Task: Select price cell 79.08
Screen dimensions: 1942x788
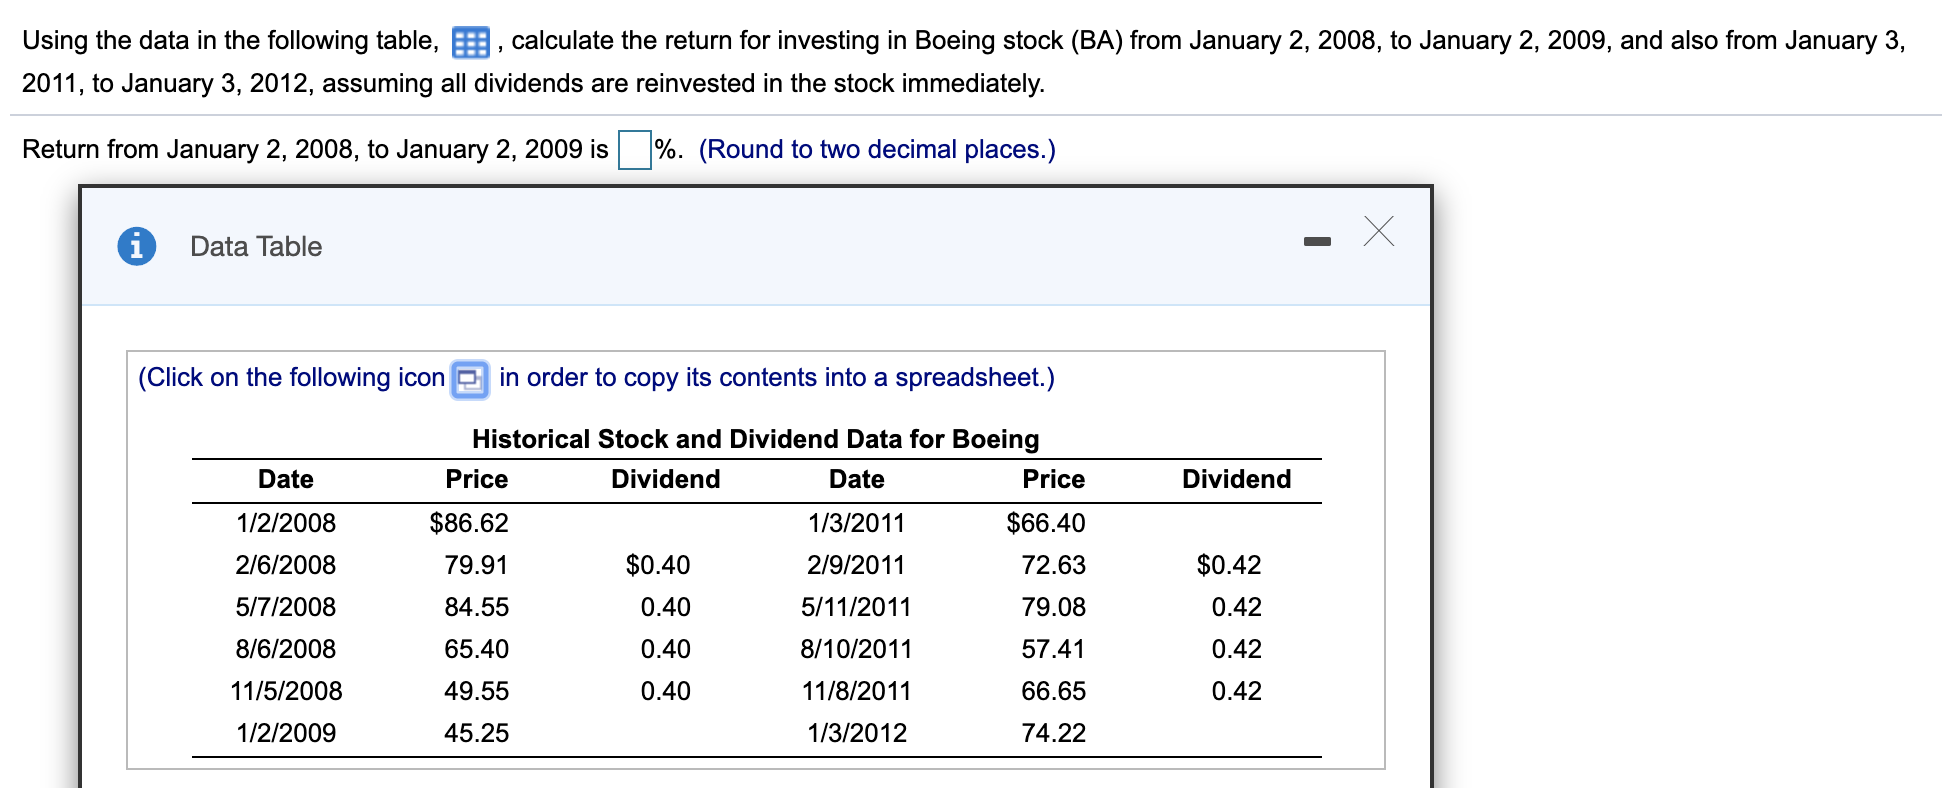Action: coord(1053,607)
